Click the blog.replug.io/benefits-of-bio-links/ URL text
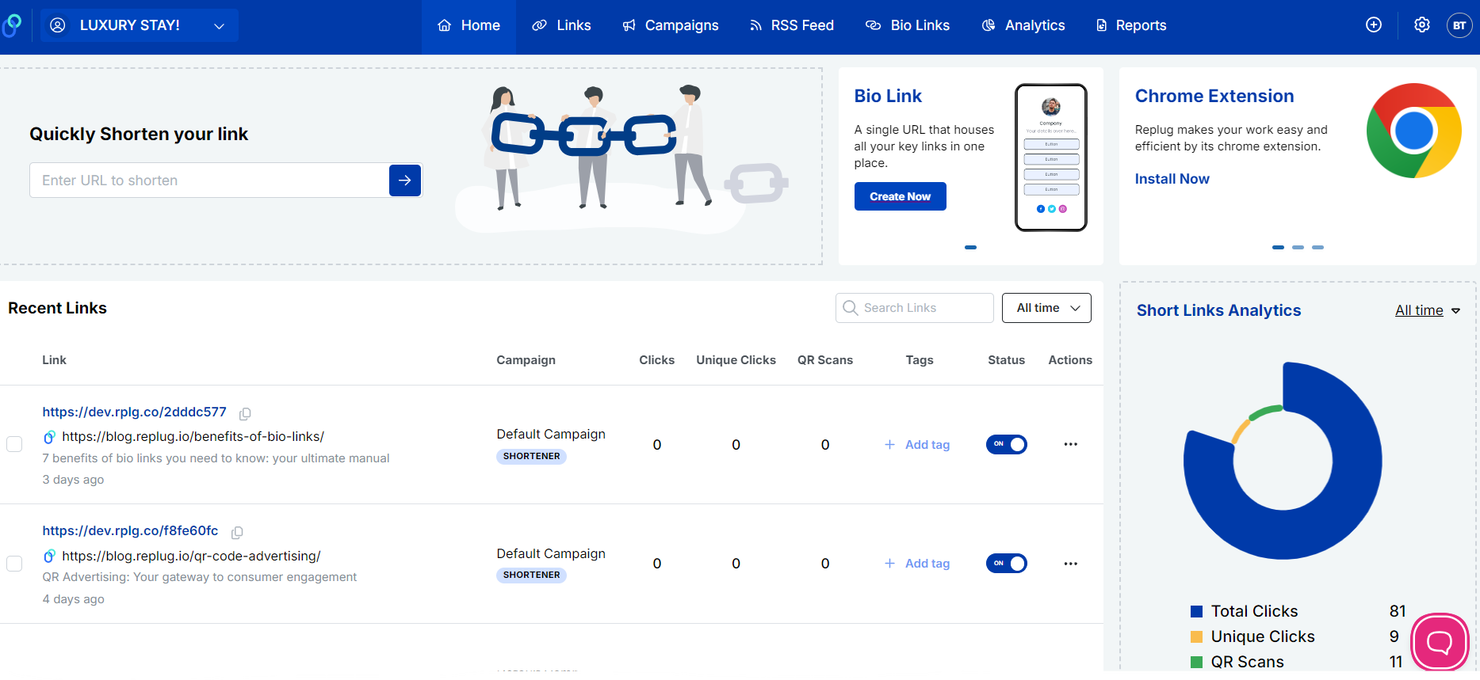The image size is (1480, 680). click(193, 437)
